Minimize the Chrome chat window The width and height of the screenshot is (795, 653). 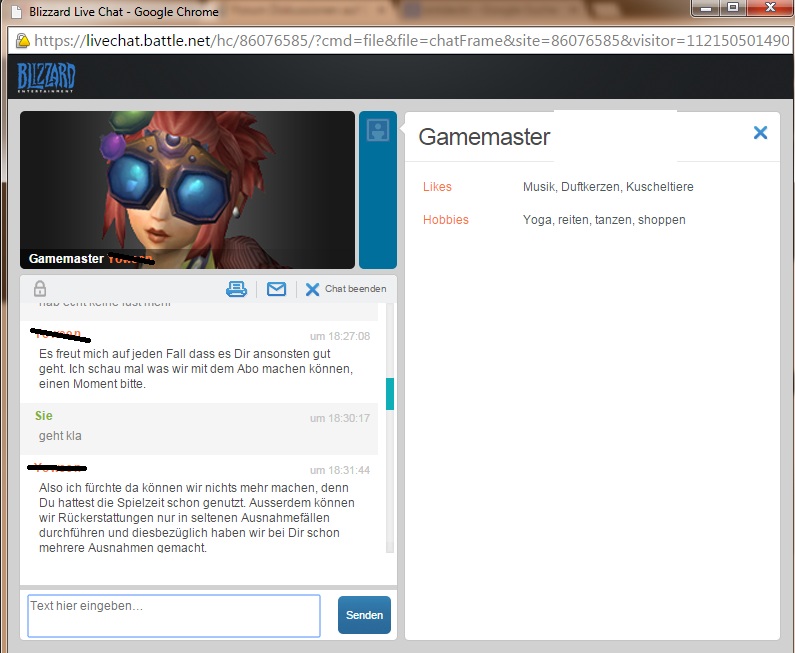tap(707, 8)
